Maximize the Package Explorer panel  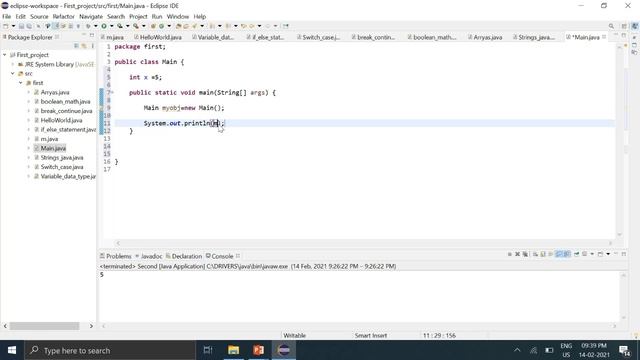pyautogui.click(x=92, y=36)
